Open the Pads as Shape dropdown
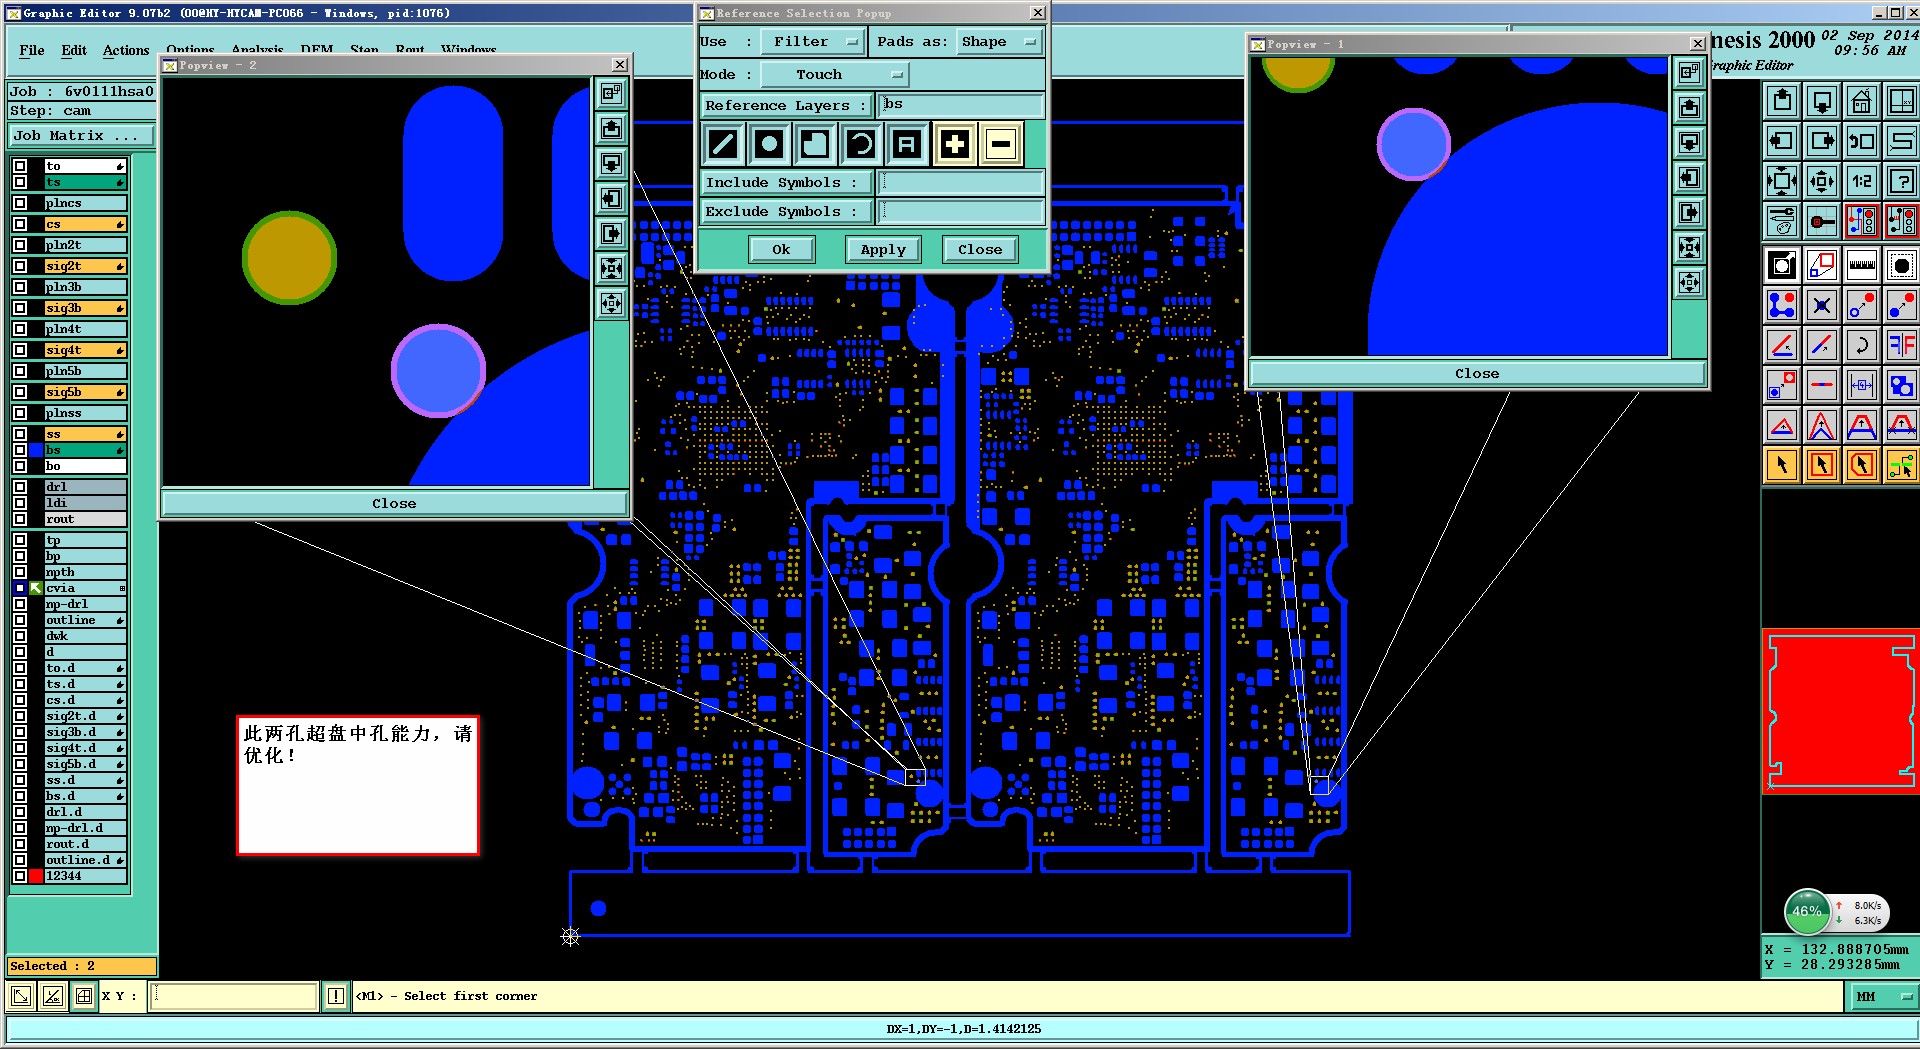This screenshot has height=1049, width=1920. [999, 41]
